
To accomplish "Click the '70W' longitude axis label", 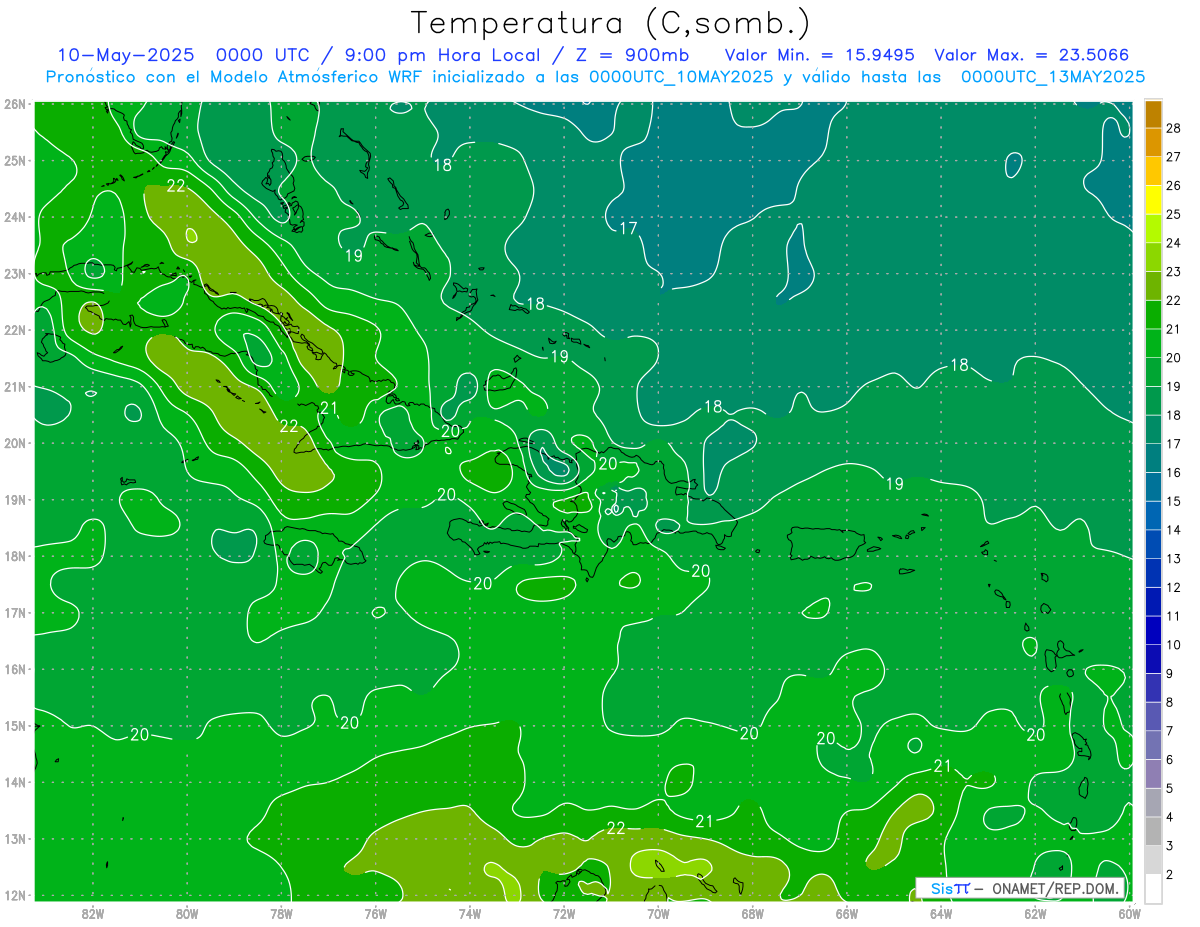I will point(657,913).
